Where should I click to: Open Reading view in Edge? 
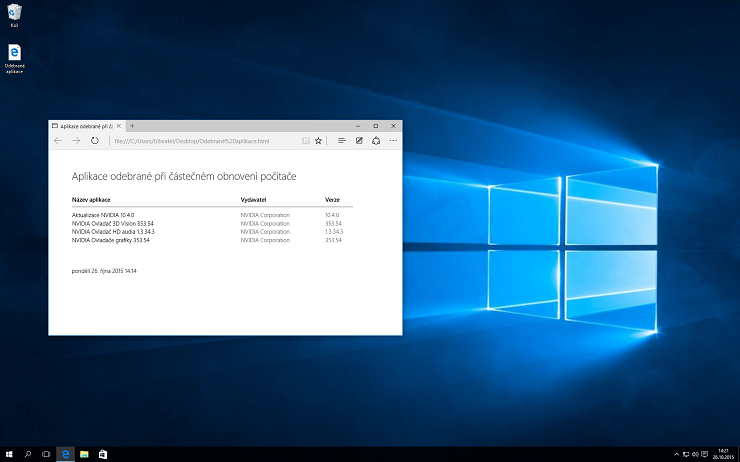pyautogui.click(x=306, y=141)
